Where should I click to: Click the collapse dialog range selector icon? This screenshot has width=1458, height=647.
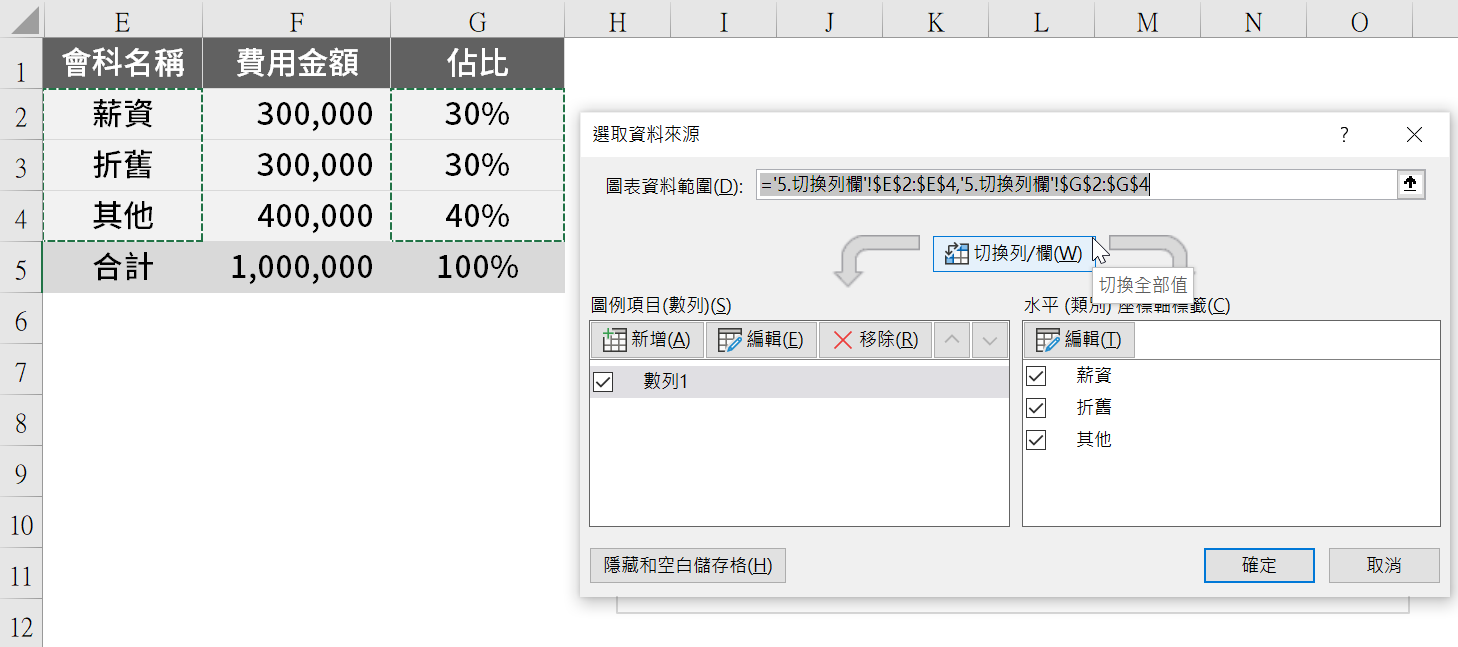coord(1411,185)
